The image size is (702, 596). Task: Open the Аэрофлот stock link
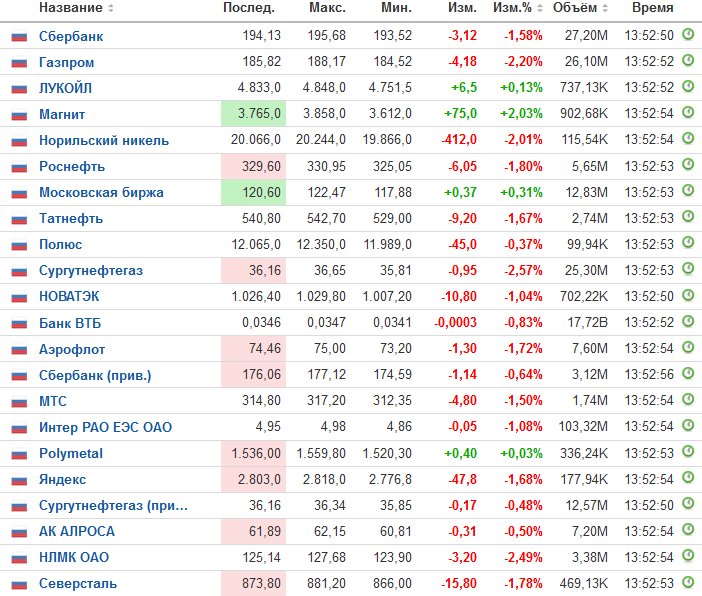72,349
